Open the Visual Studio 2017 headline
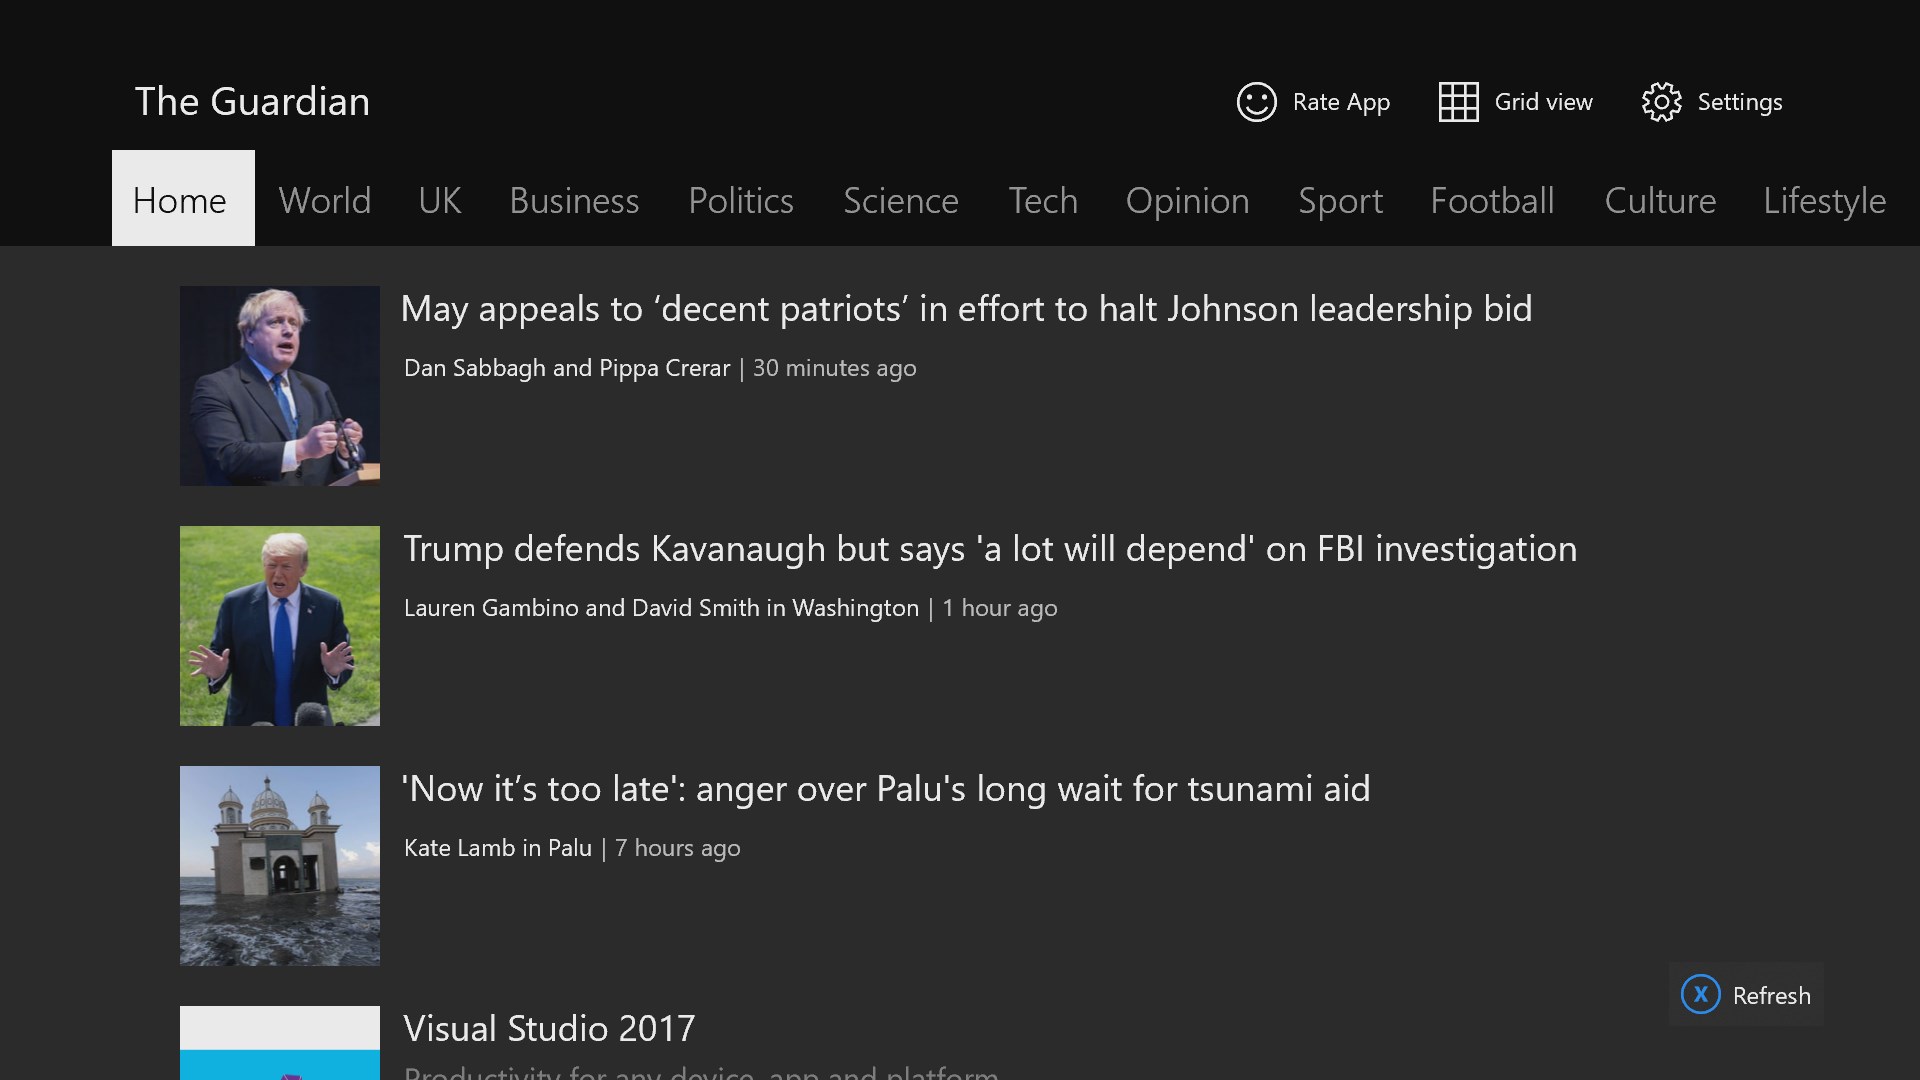Image resolution: width=1920 pixels, height=1080 pixels. point(549,1029)
